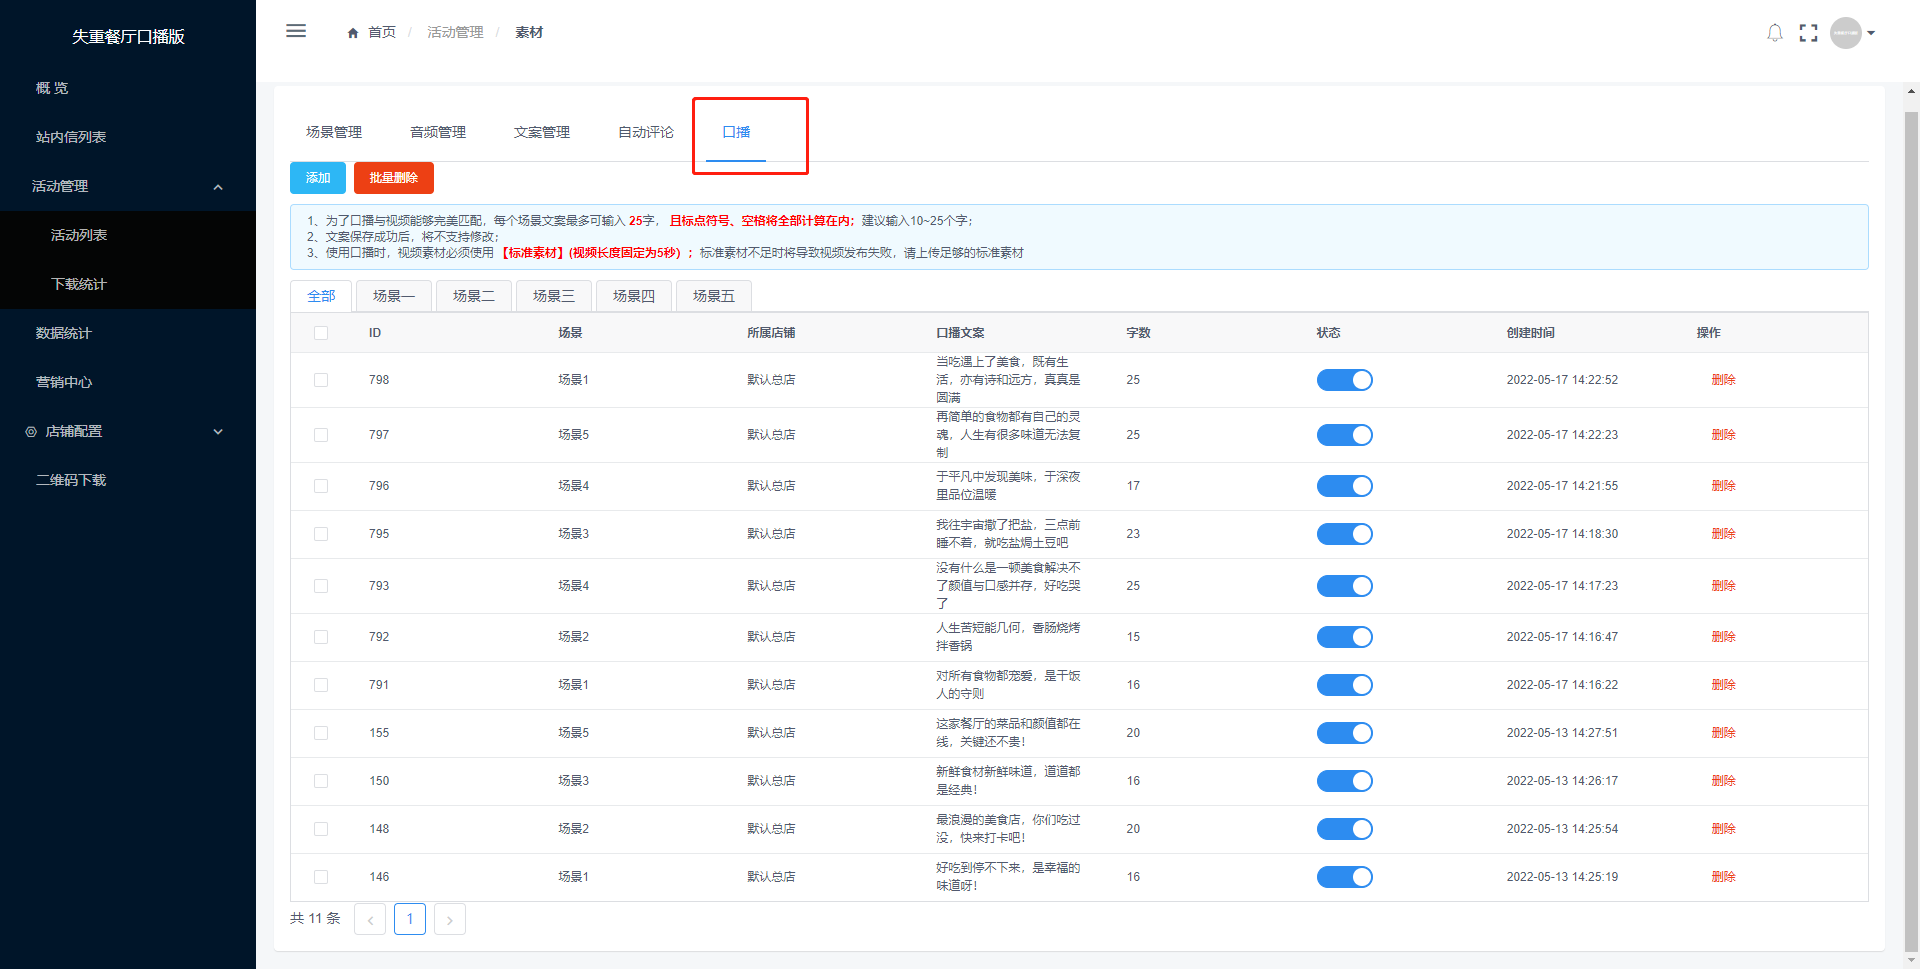Click the page scrollbar on the right
1920x969 pixels.
pos(1911,500)
